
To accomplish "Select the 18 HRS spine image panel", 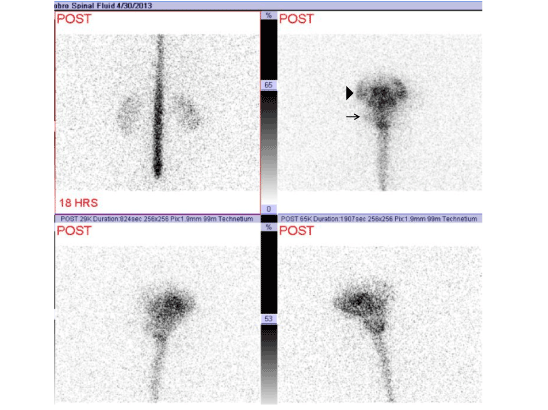I will coord(158,113).
